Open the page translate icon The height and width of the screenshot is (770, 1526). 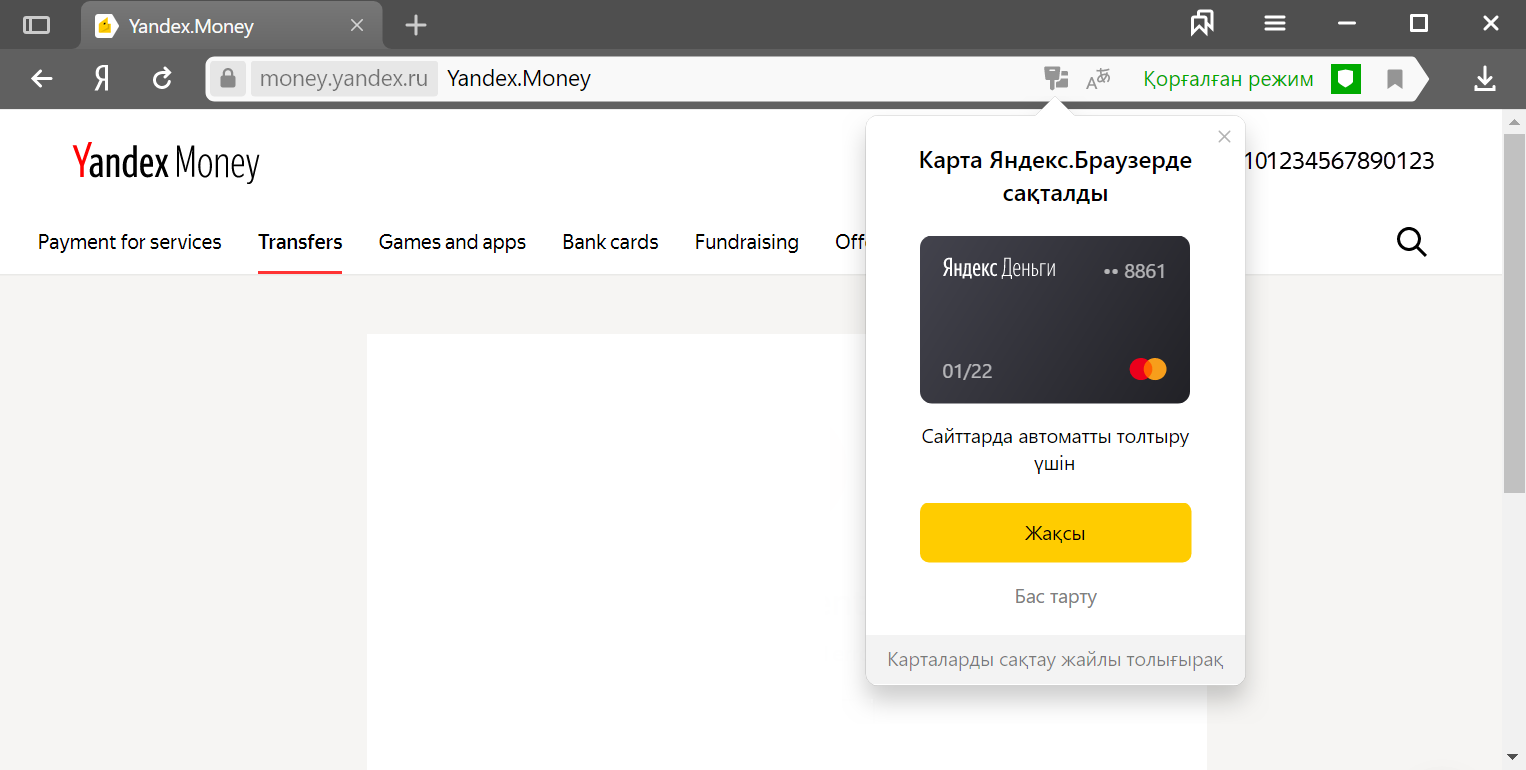tap(1099, 78)
